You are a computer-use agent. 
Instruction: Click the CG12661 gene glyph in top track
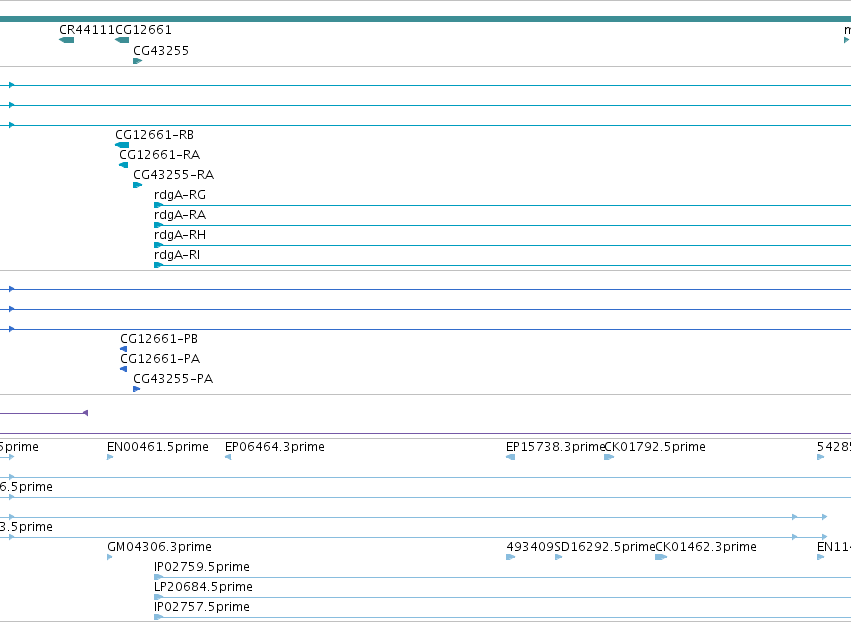122,40
